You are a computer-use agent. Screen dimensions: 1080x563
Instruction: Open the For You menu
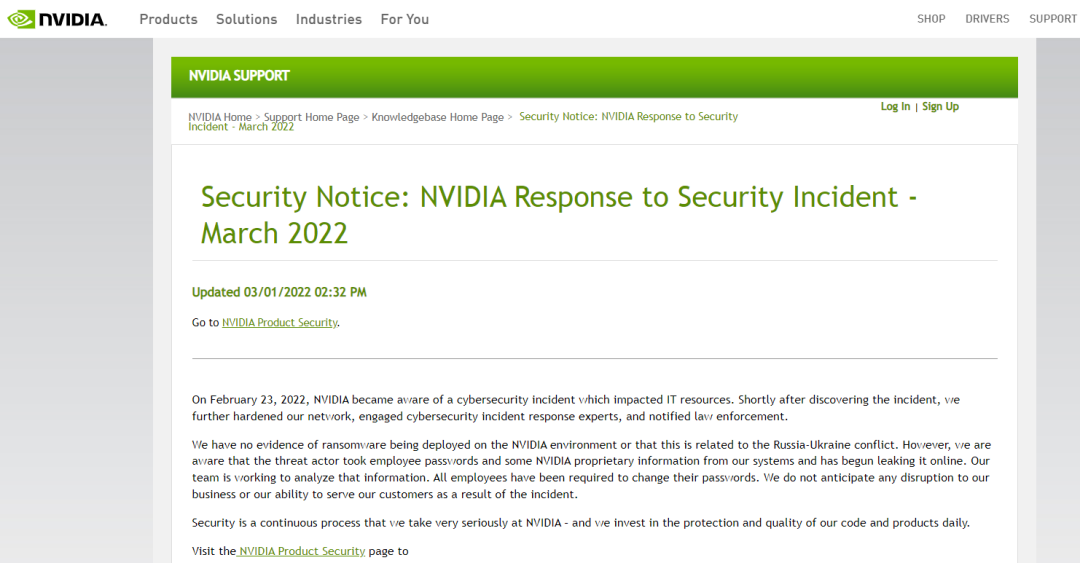[405, 19]
